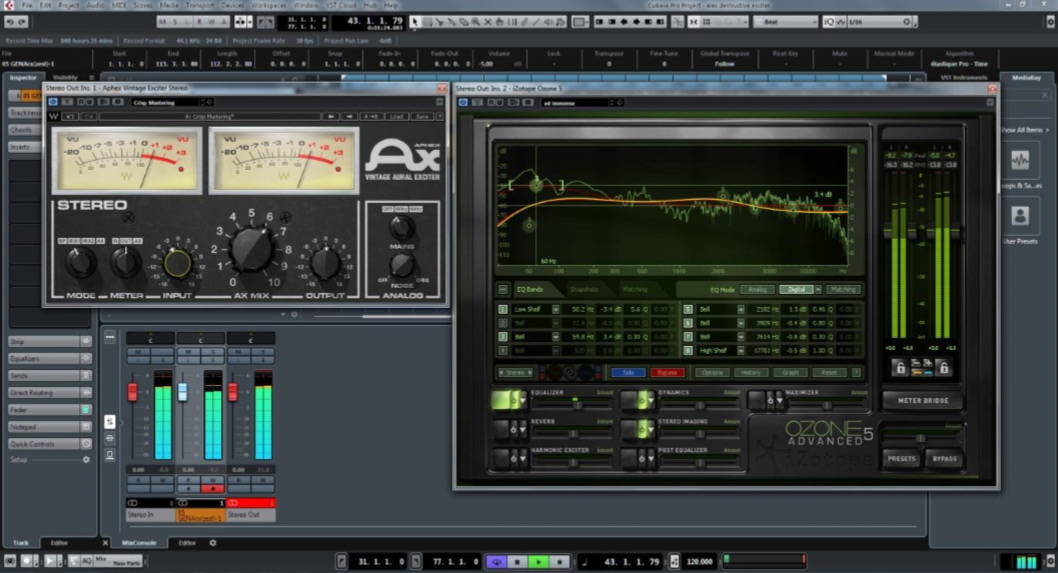Image resolution: width=1058 pixels, height=573 pixels.
Task: Click the AX MIX large knob
Action: [x=251, y=248]
